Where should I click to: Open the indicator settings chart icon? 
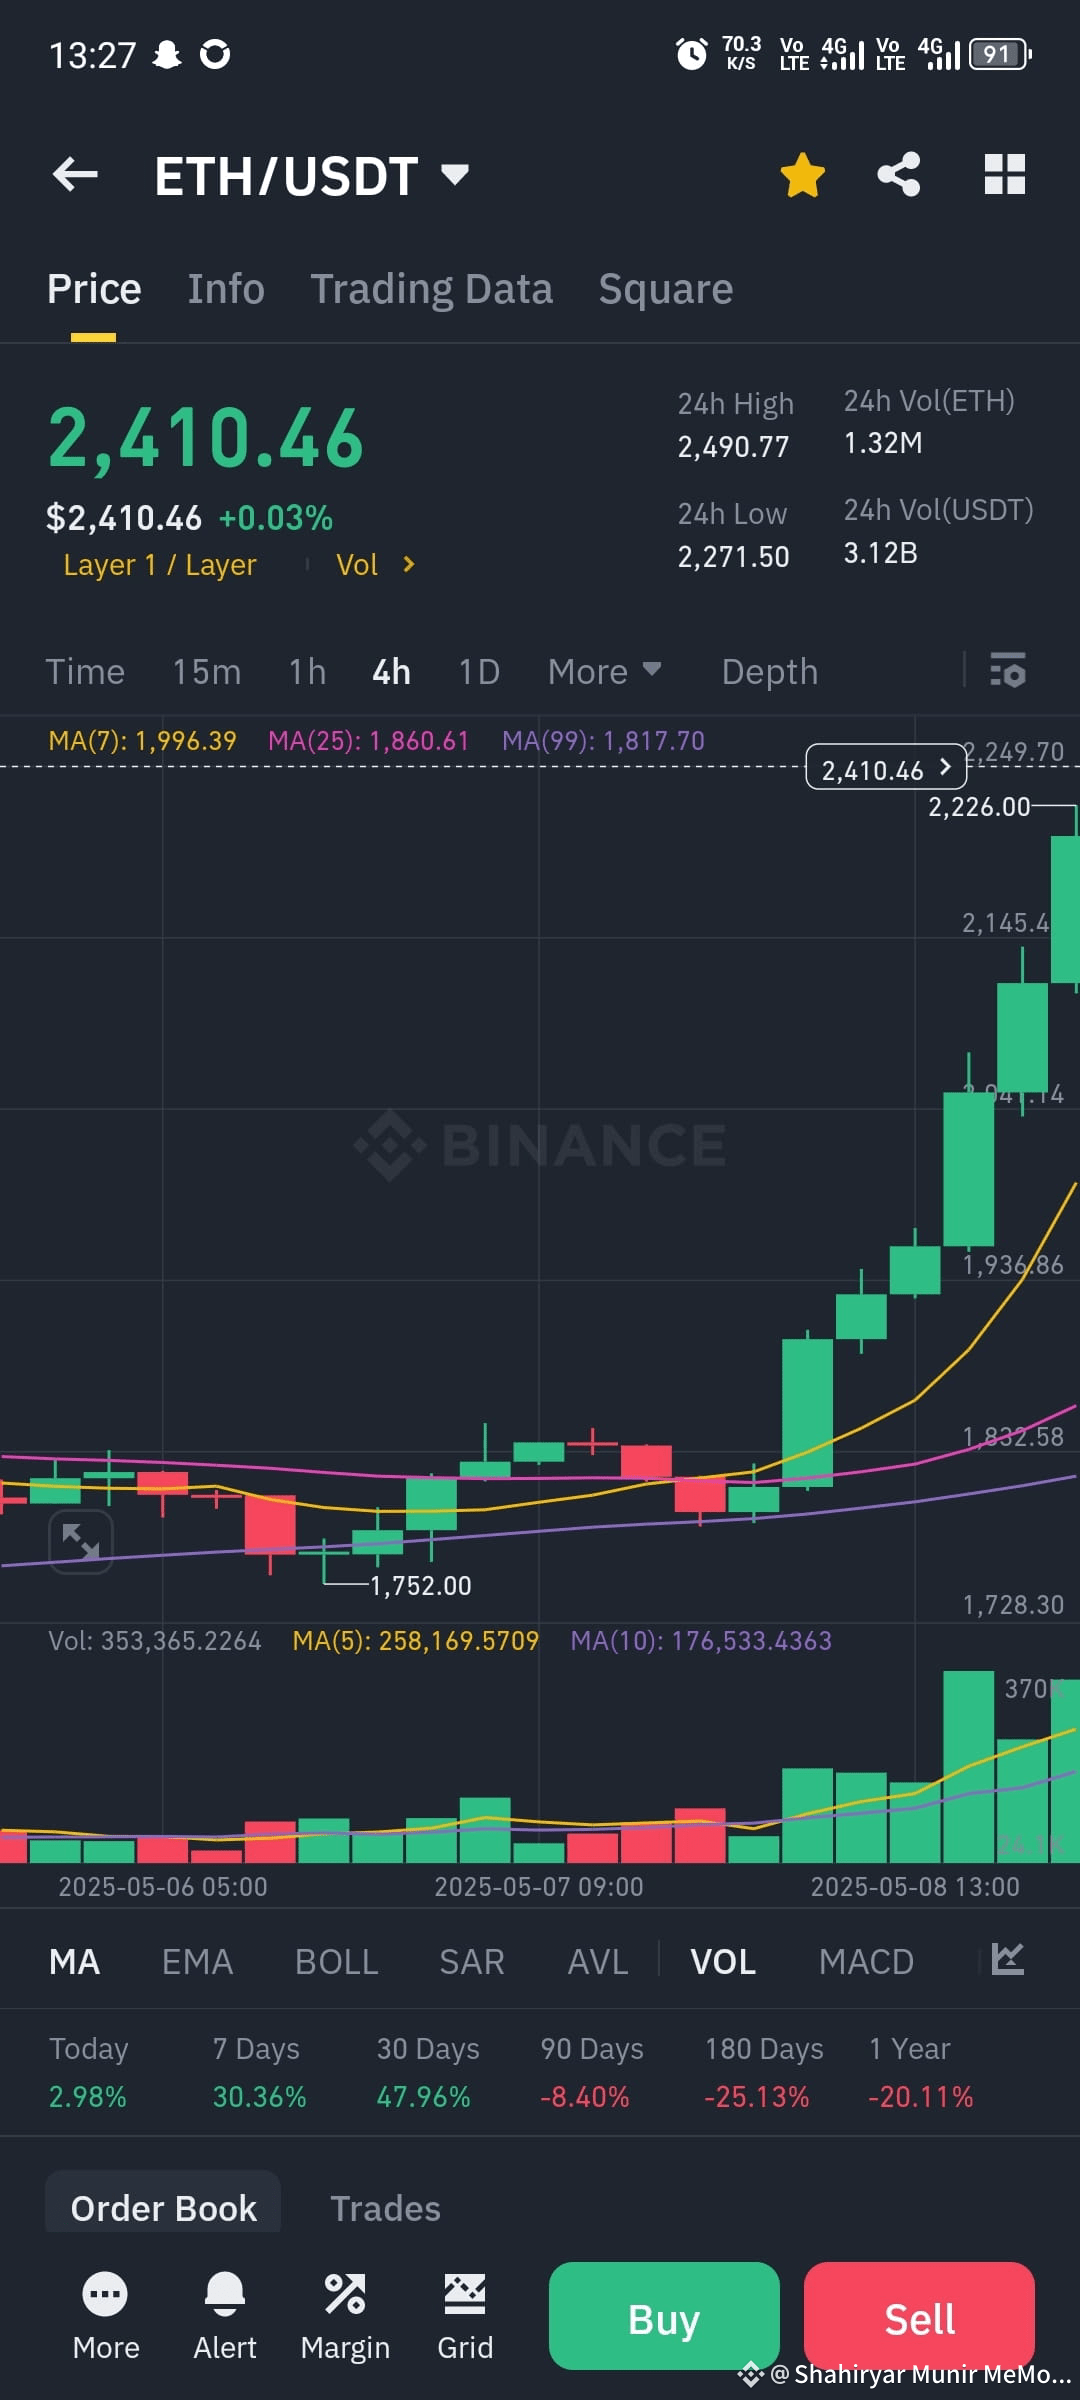pyautogui.click(x=1007, y=1958)
